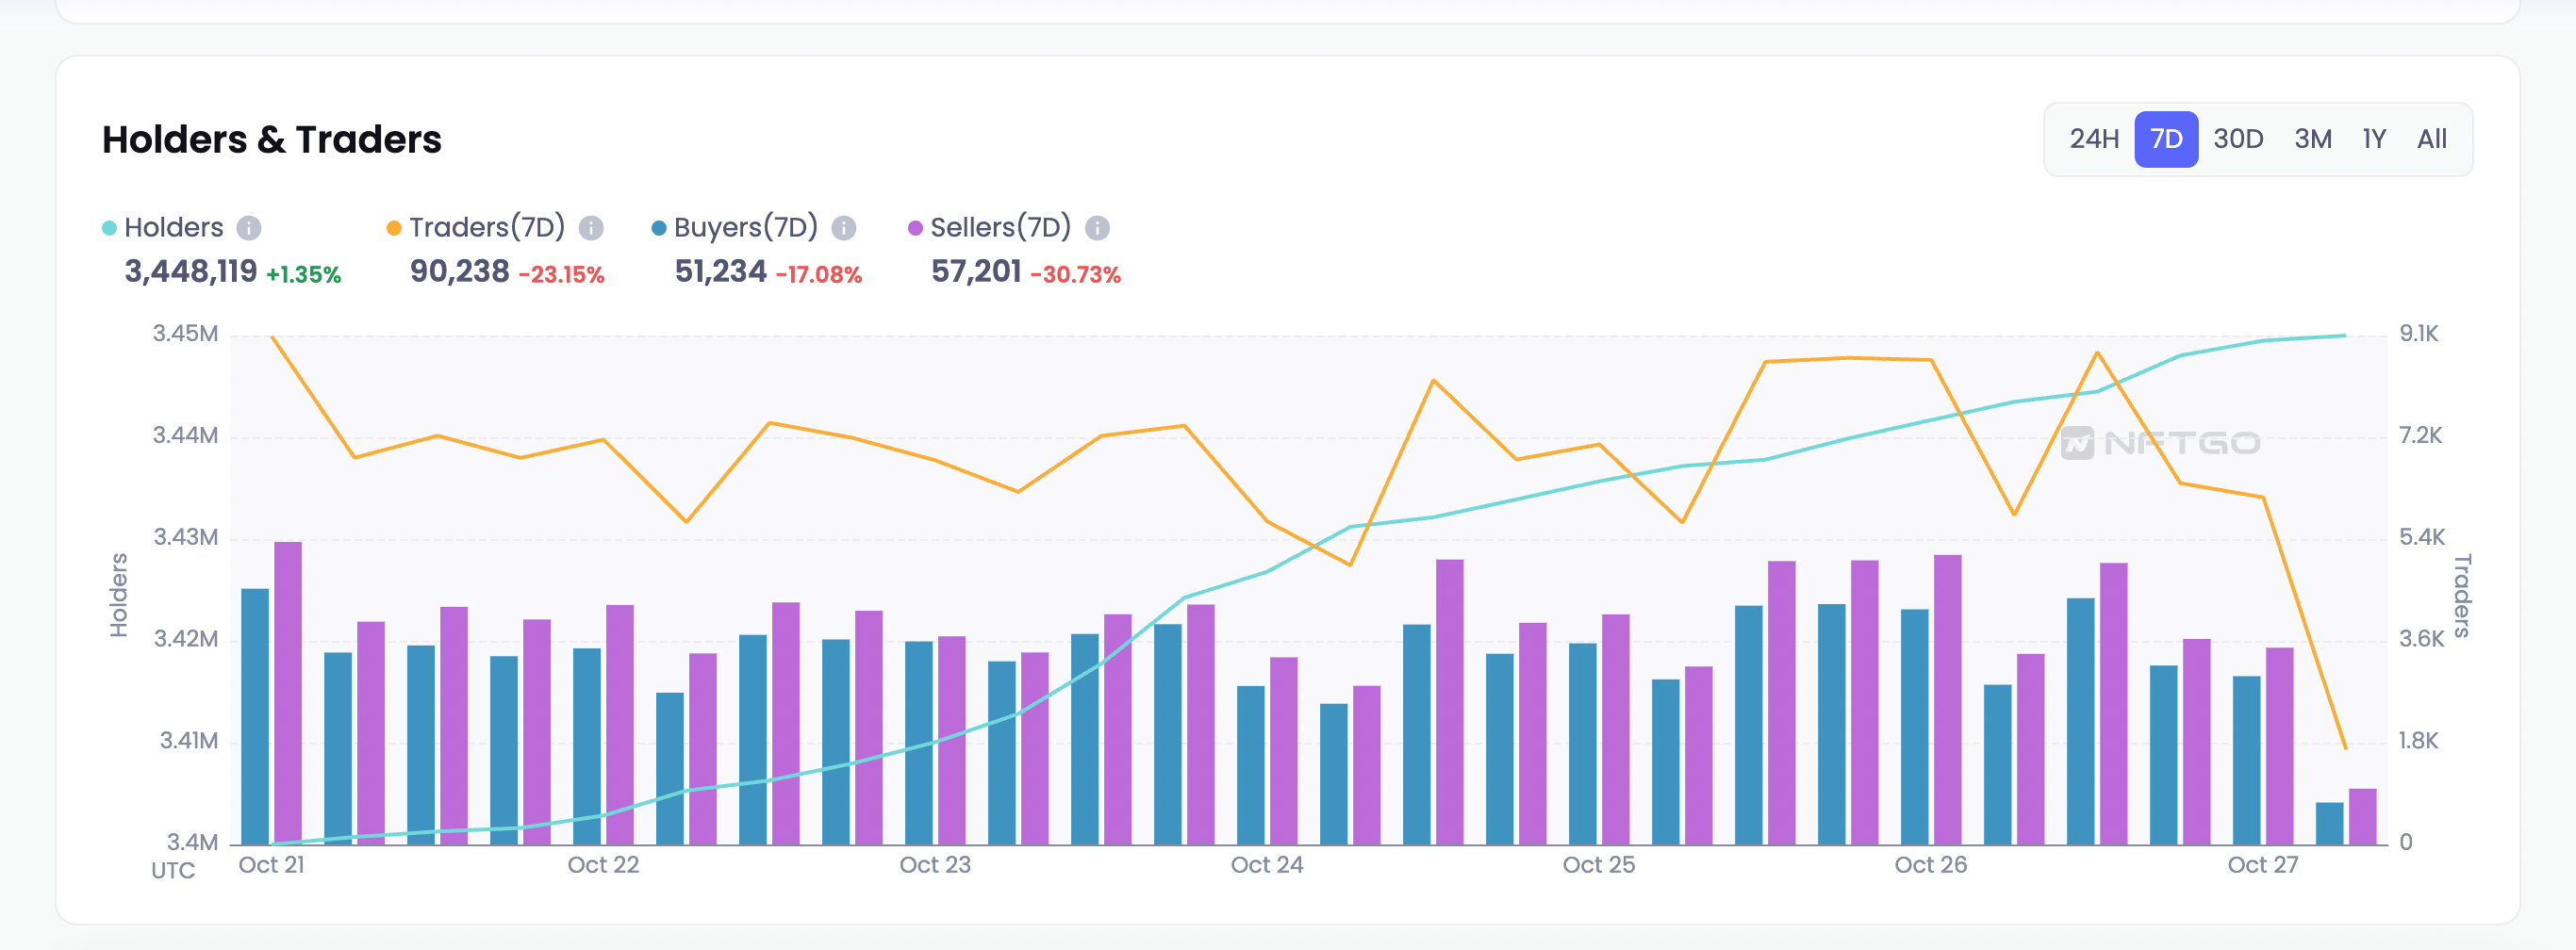The image size is (2576, 950).
Task: Click the purple Sellers legend dot
Action: (x=915, y=228)
